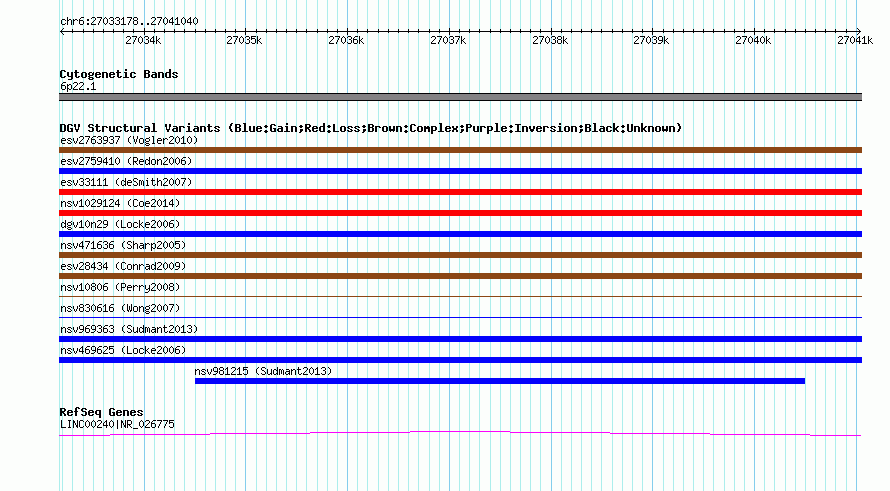Viewport: 890px width, 491px height.
Task: Click the 27040k ruler mark
Action: point(753,40)
